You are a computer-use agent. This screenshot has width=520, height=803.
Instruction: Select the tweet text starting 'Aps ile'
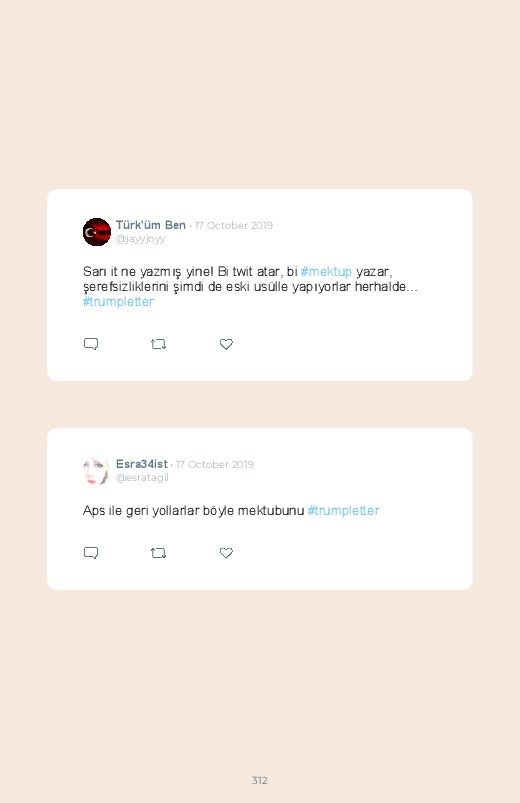tap(231, 511)
